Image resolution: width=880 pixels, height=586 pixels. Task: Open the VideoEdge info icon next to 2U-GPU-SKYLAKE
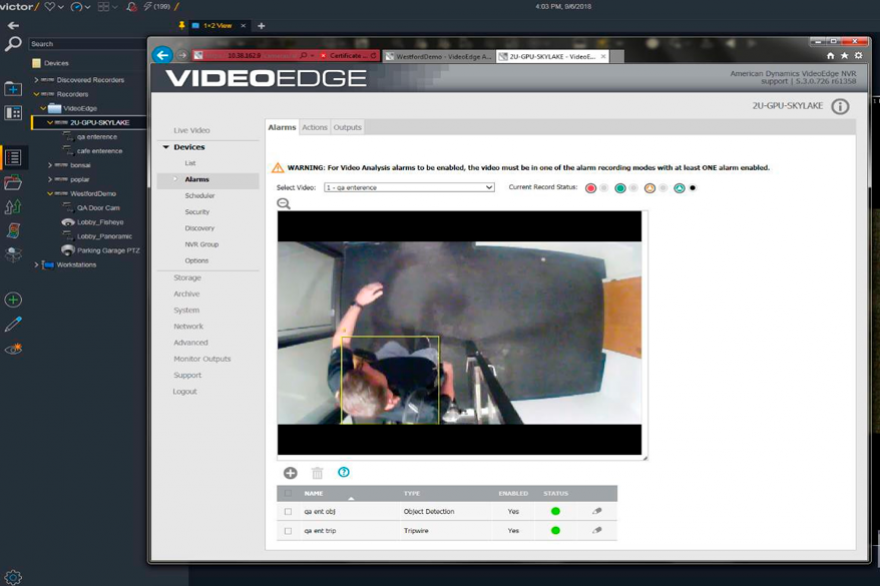(x=838, y=109)
